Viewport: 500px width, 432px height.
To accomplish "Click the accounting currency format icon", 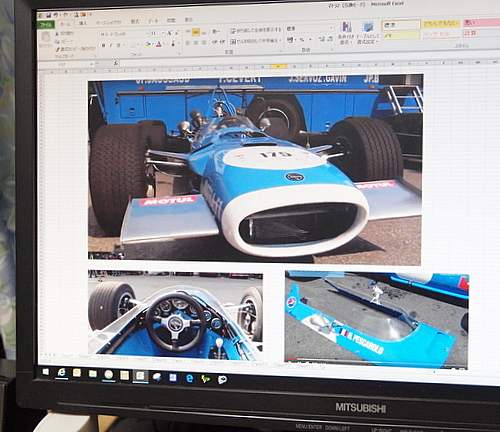I will (x=290, y=39).
